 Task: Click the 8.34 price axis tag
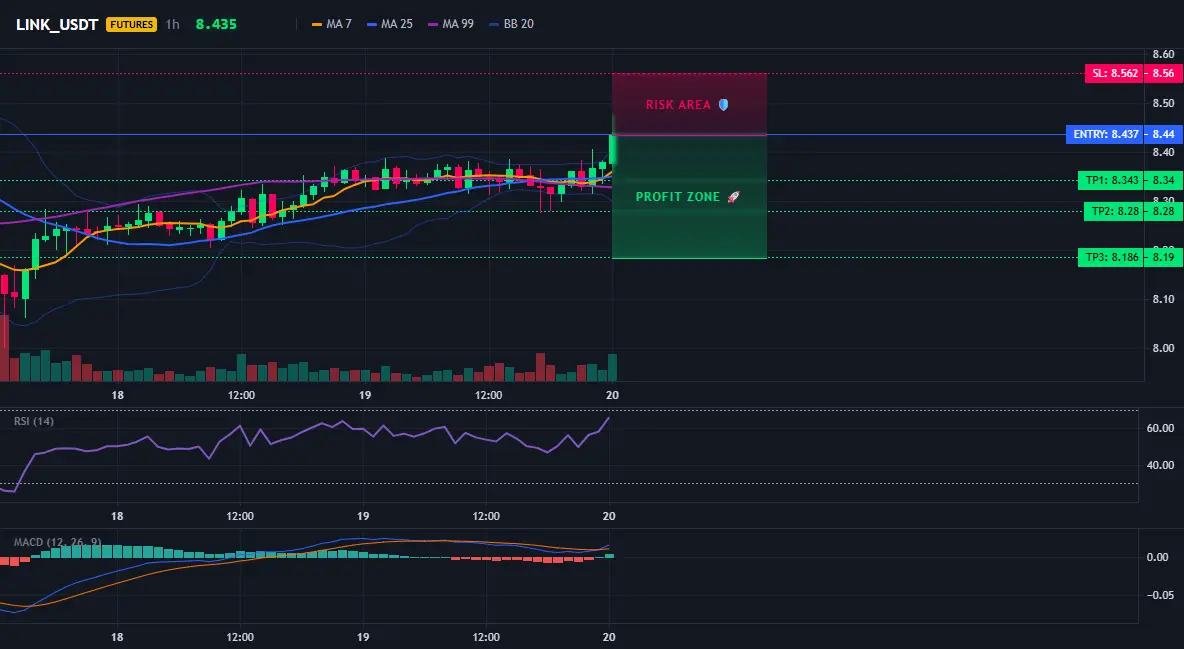pos(1163,180)
